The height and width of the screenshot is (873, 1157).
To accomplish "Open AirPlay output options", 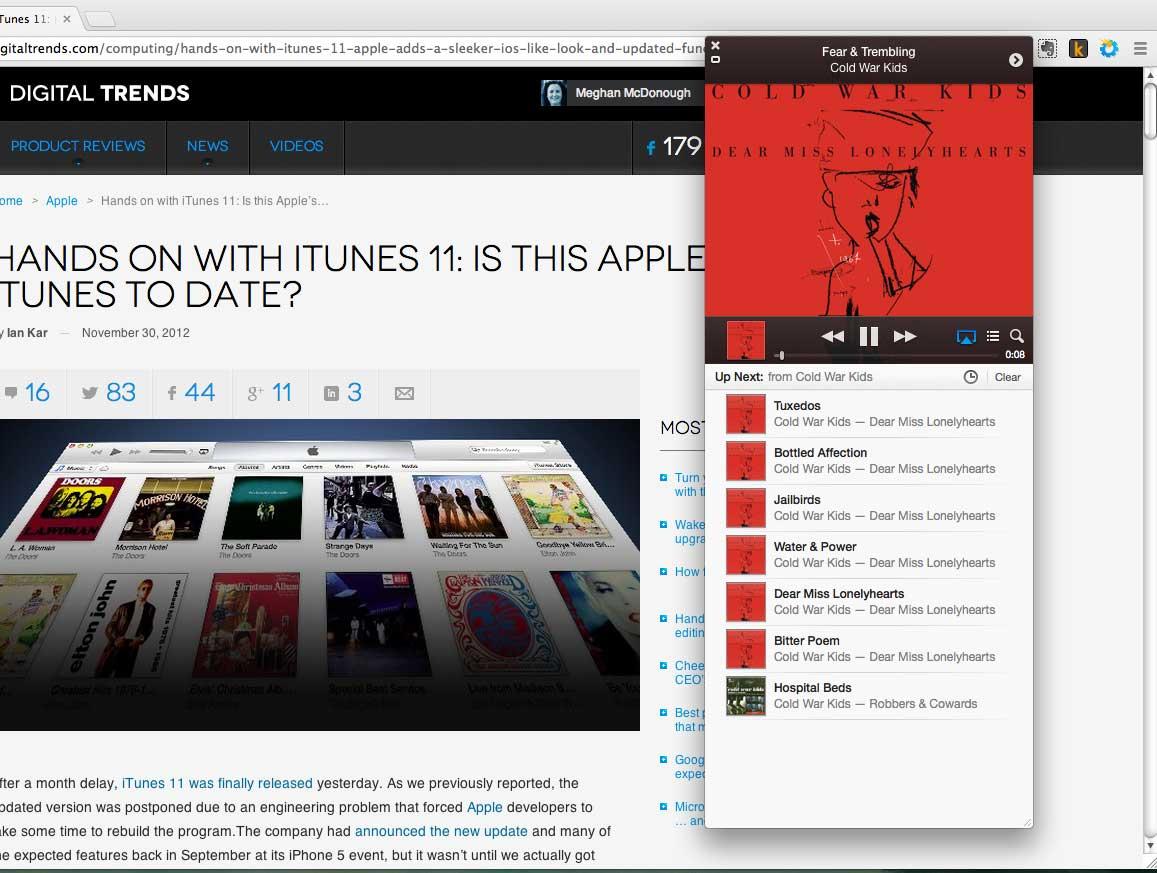I will (x=966, y=337).
